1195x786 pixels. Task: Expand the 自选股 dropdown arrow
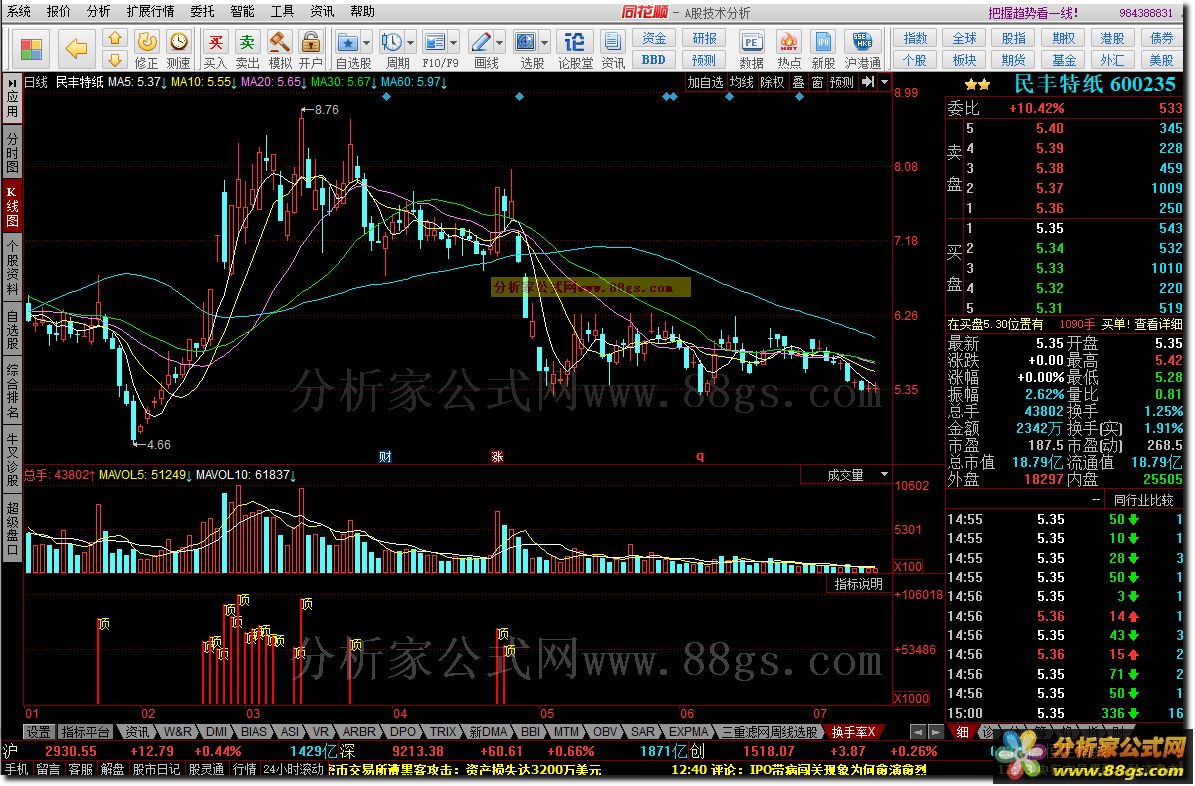[x=367, y=43]
